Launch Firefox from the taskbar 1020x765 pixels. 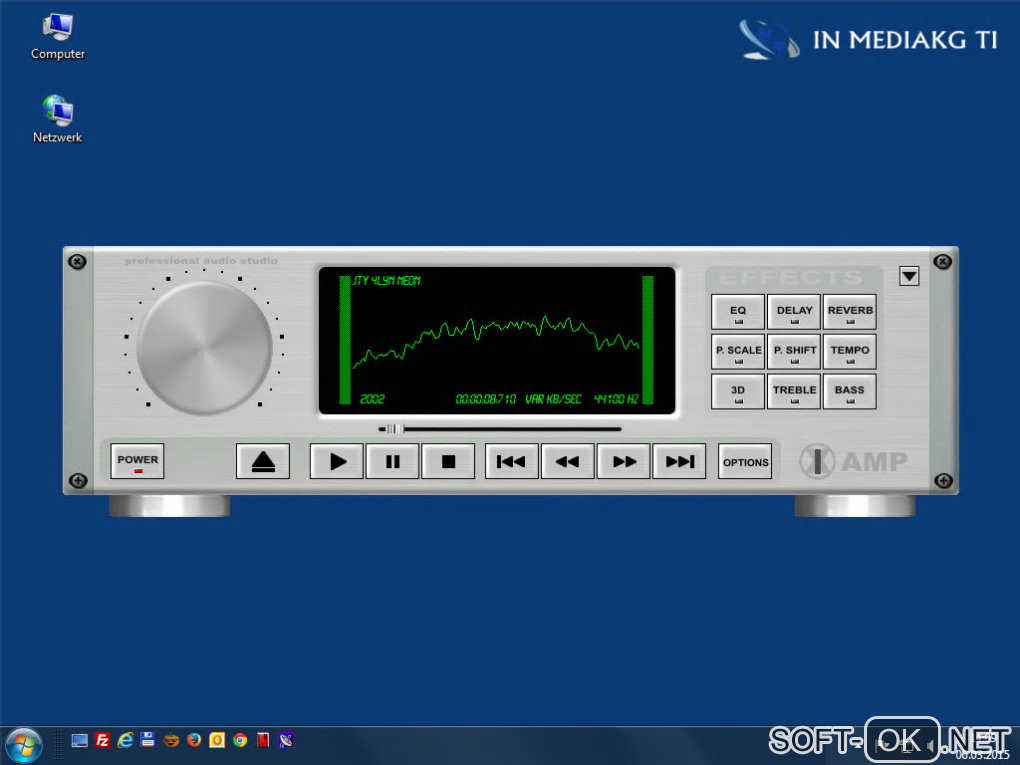point(194,740)
